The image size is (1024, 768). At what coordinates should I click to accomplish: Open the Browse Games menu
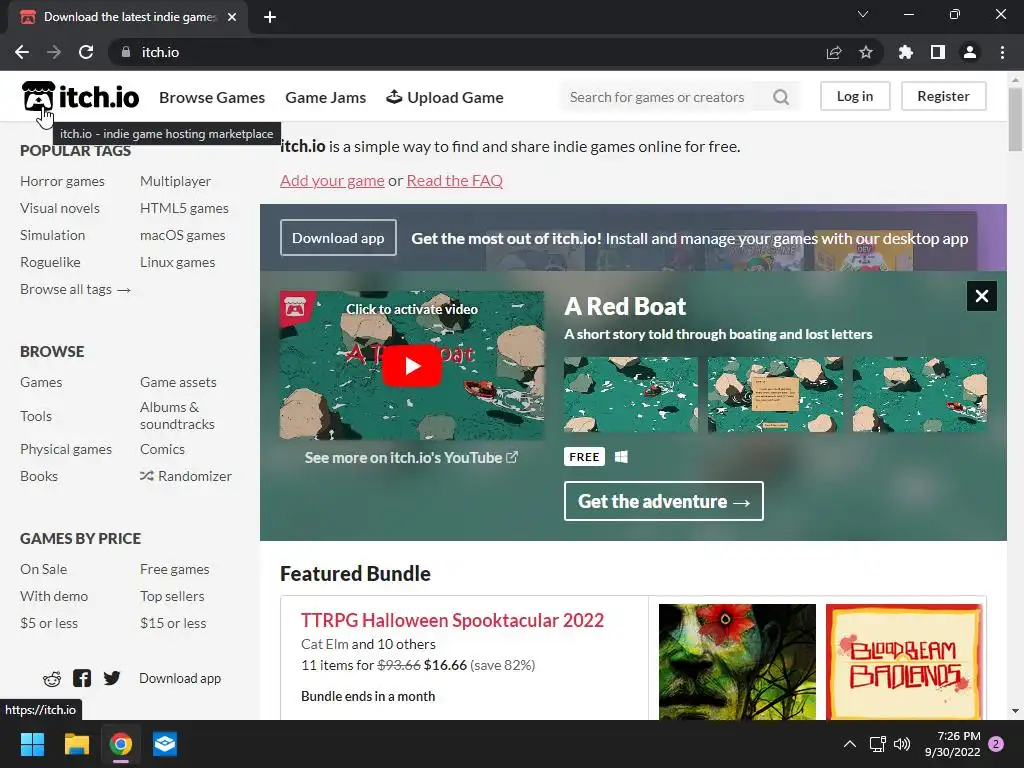pos(212,97)
